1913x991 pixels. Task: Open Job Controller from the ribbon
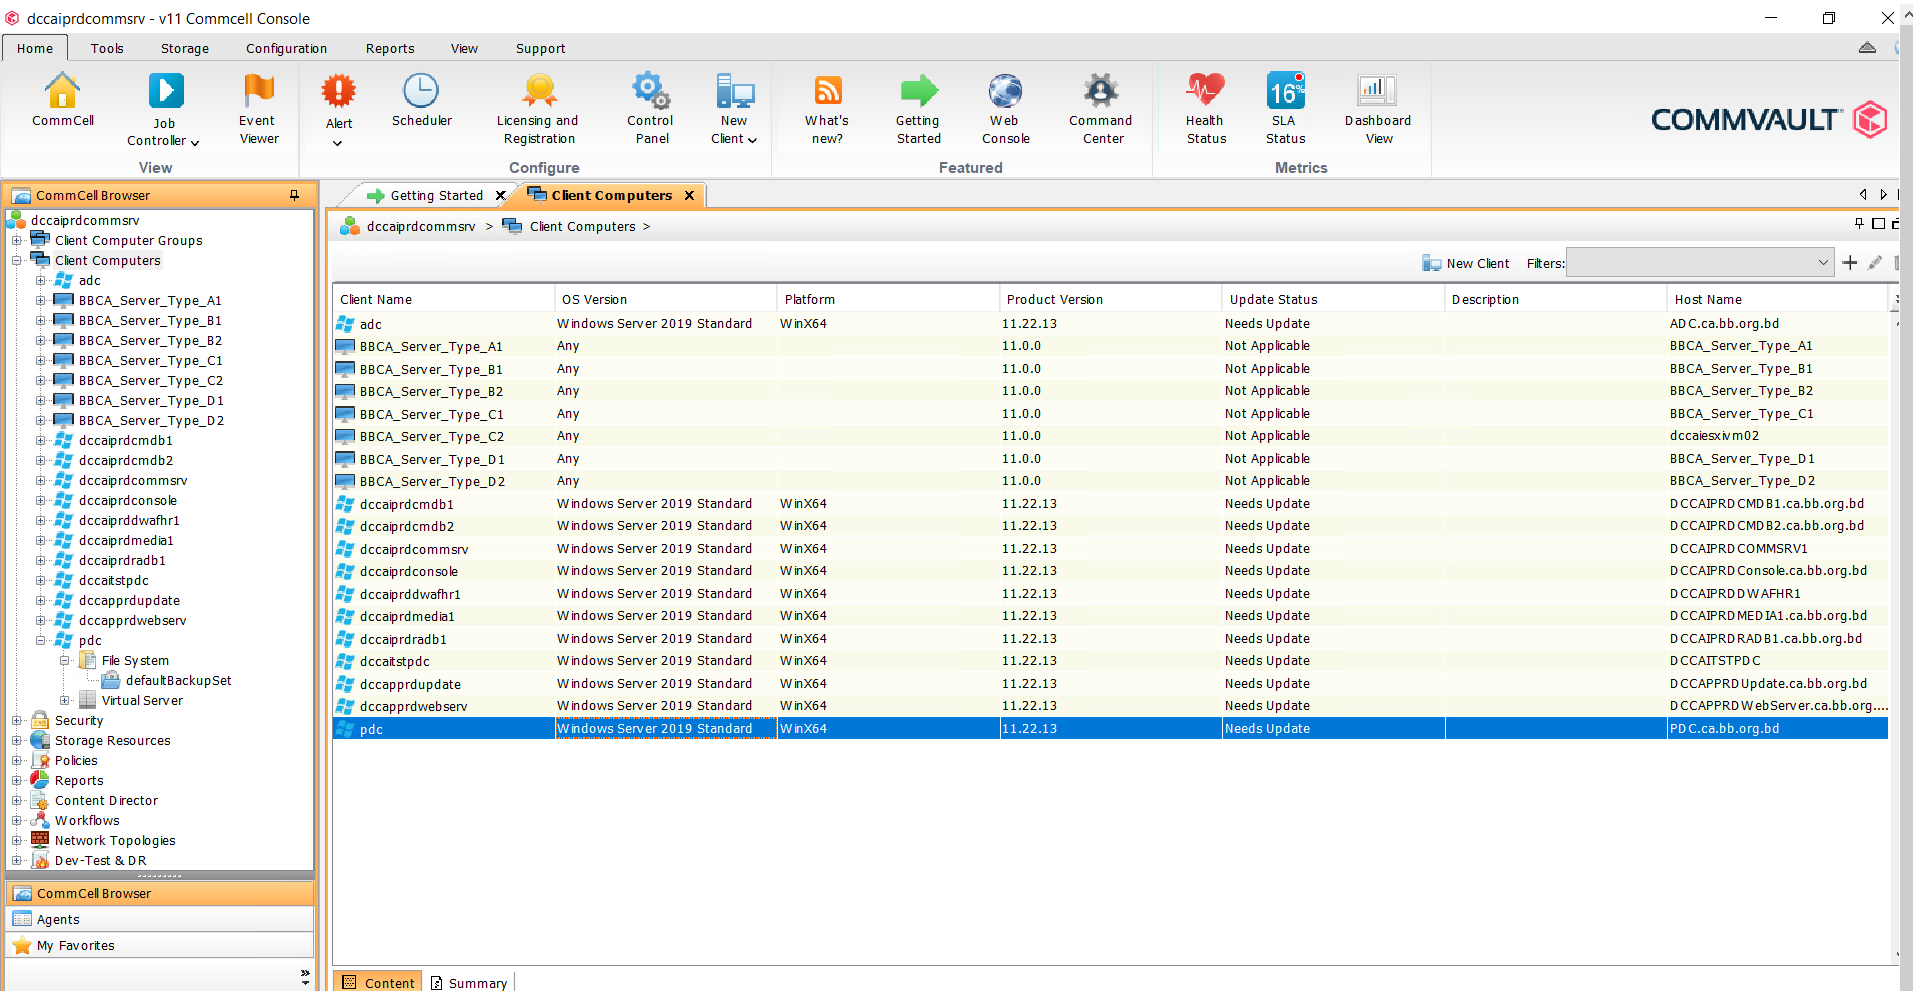point(164,110)
